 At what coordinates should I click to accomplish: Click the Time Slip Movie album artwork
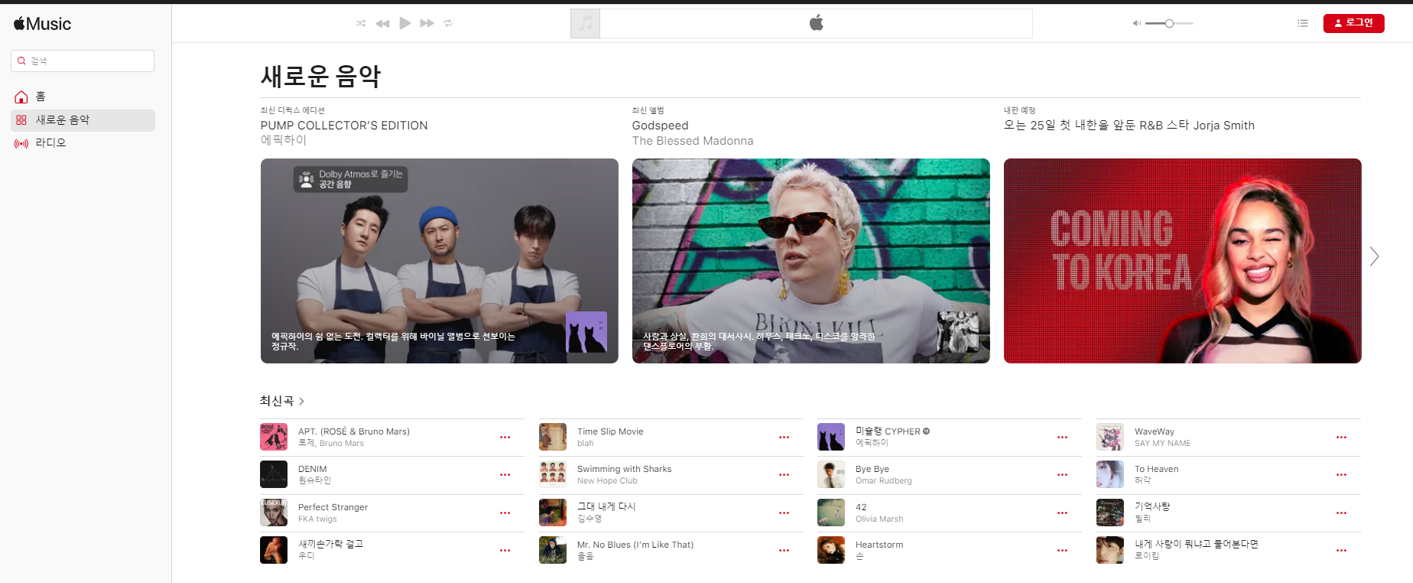553,437
